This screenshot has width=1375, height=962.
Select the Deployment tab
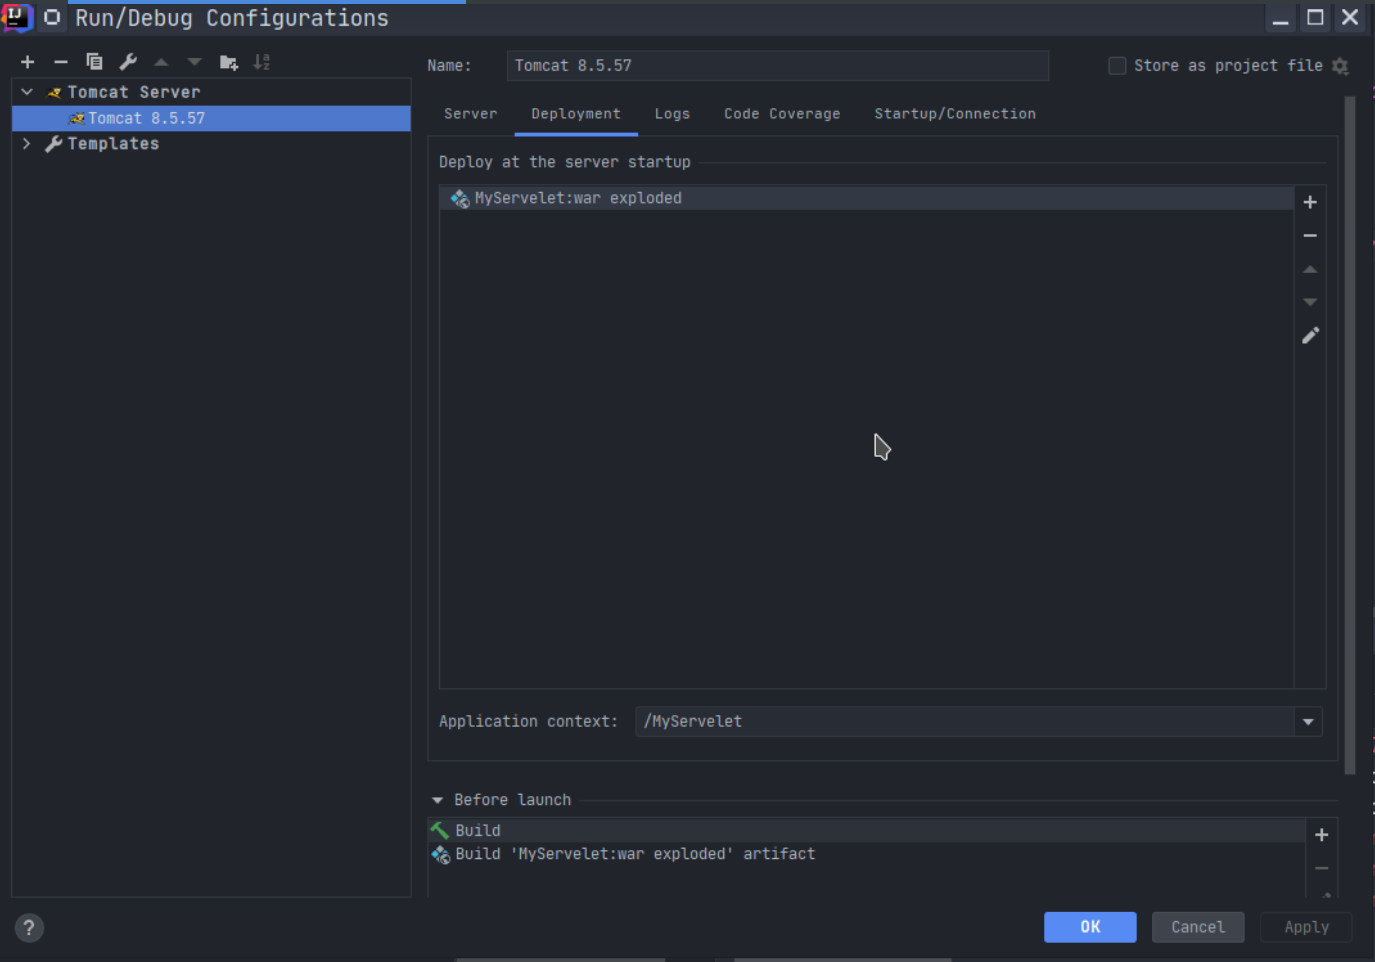[x=576, y=114]
